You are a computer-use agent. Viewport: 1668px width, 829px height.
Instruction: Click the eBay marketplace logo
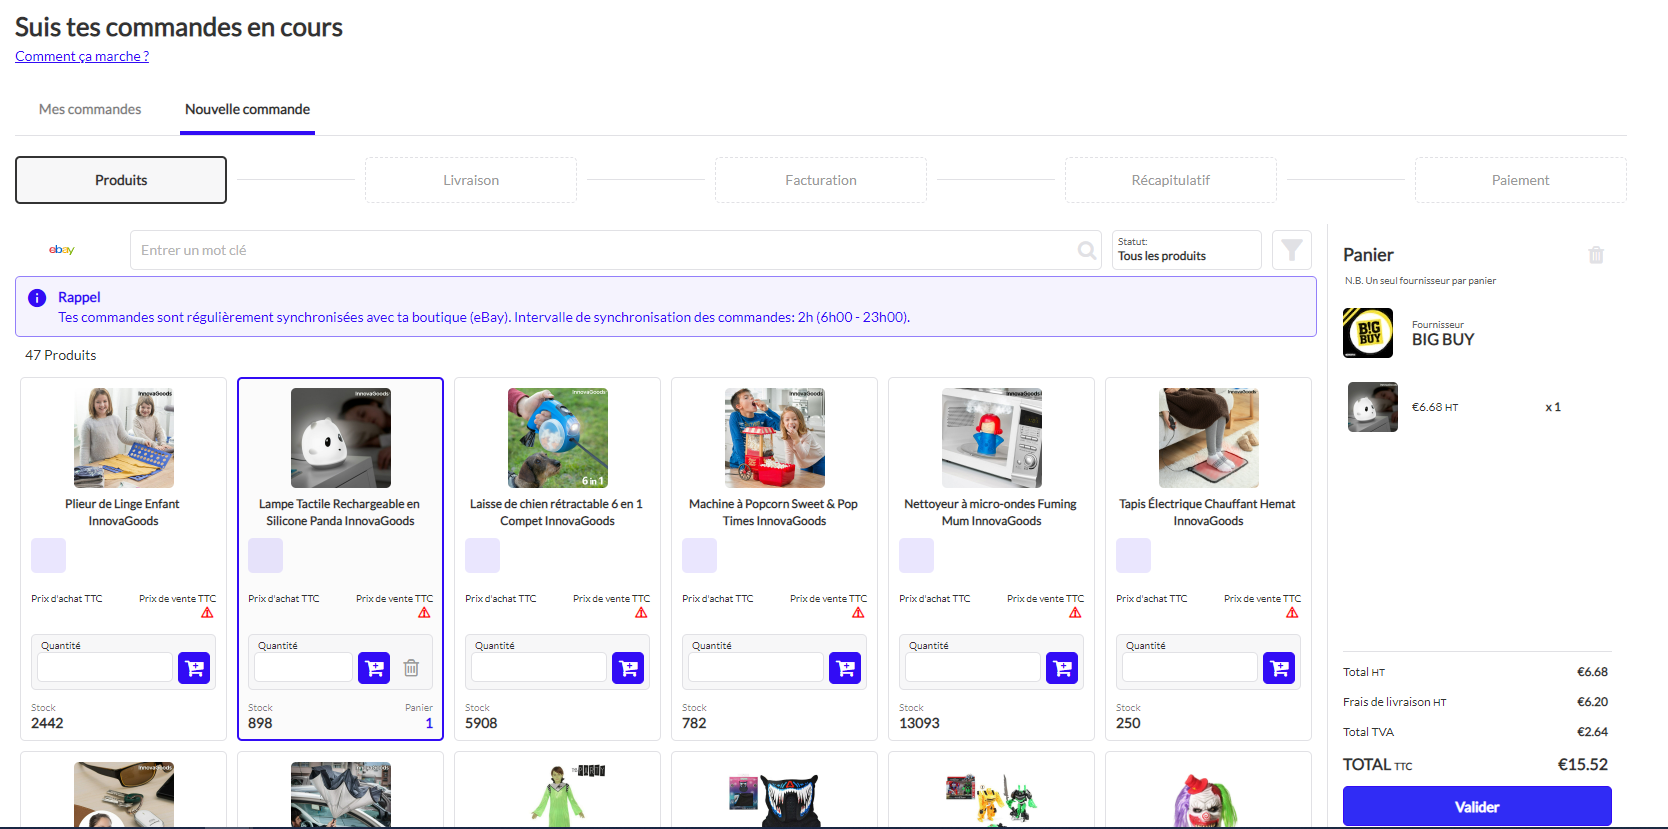pos(62,250)
